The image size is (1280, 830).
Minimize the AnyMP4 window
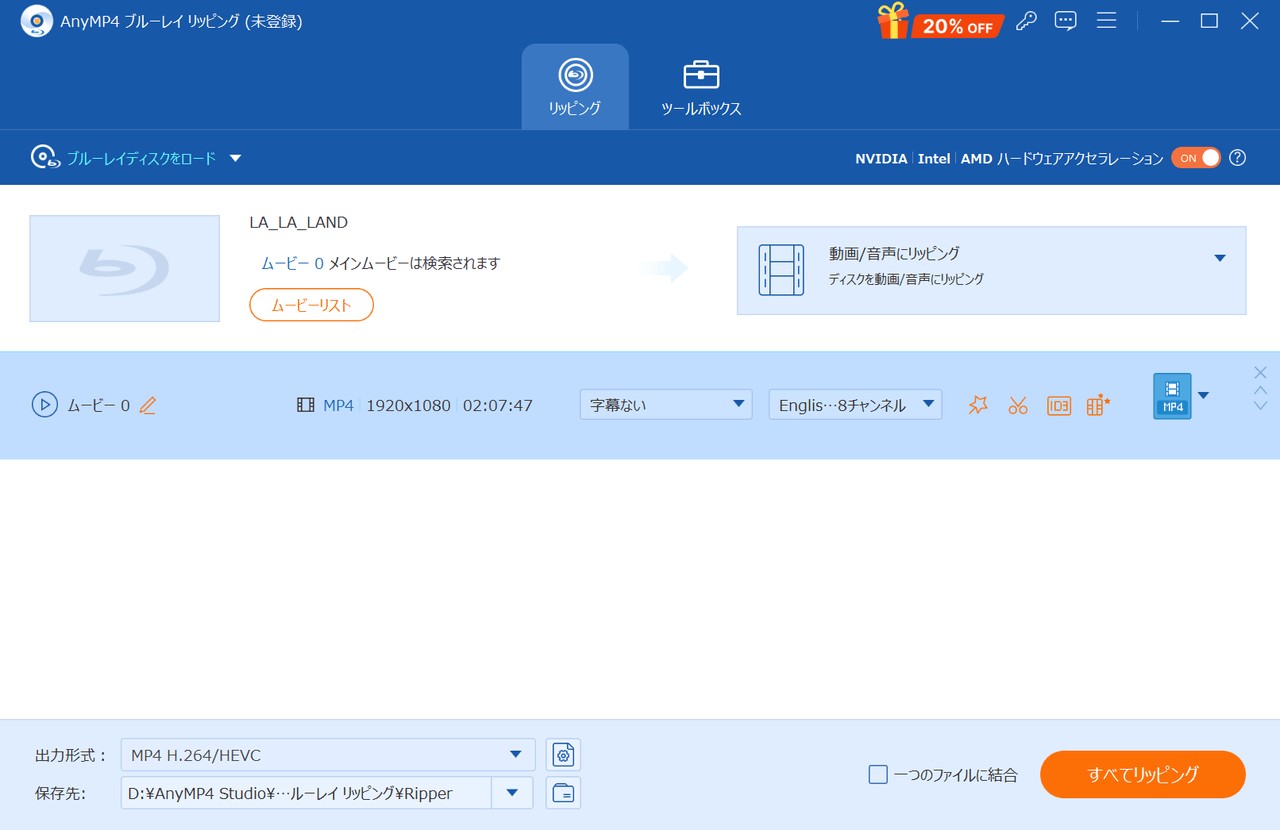[x=1170, y=21]
